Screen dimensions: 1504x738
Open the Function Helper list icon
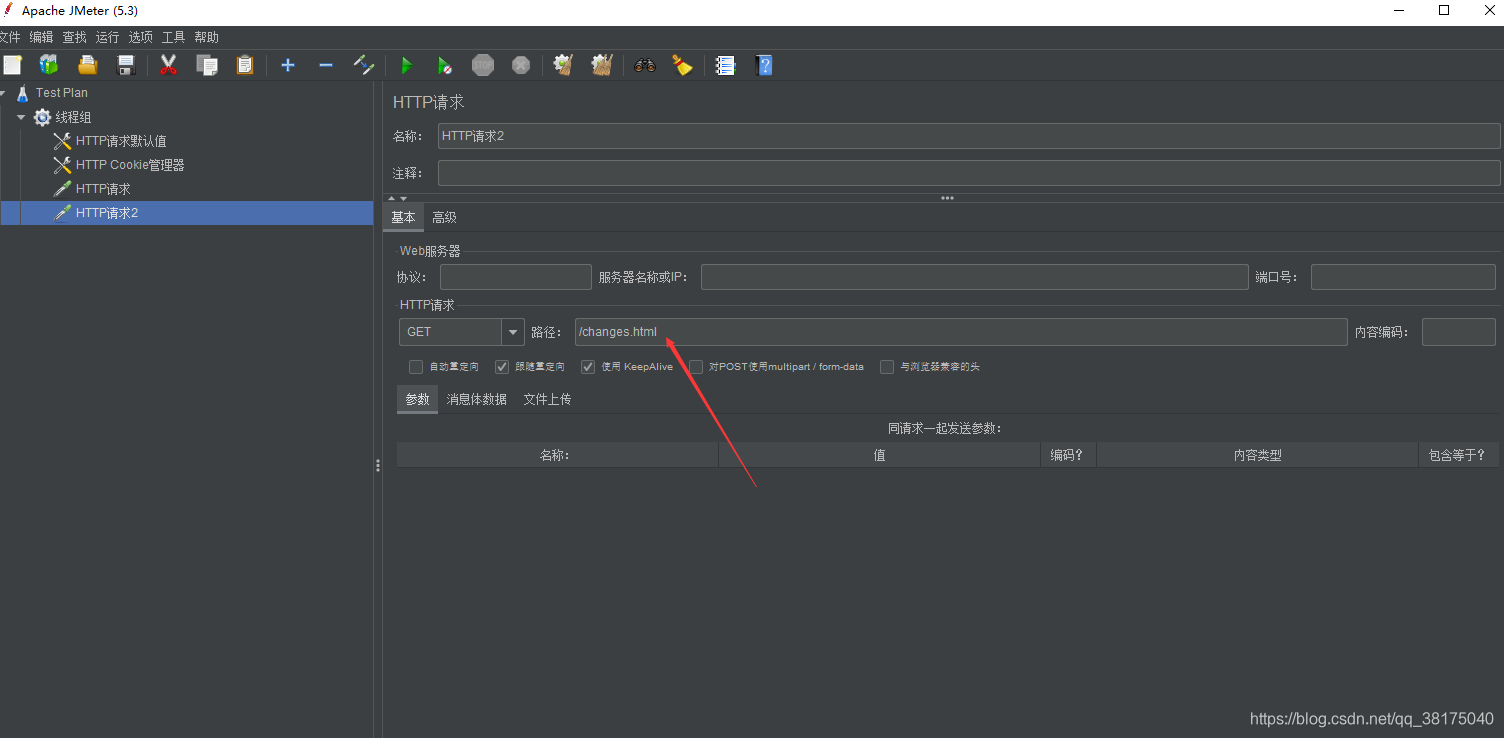726,65
